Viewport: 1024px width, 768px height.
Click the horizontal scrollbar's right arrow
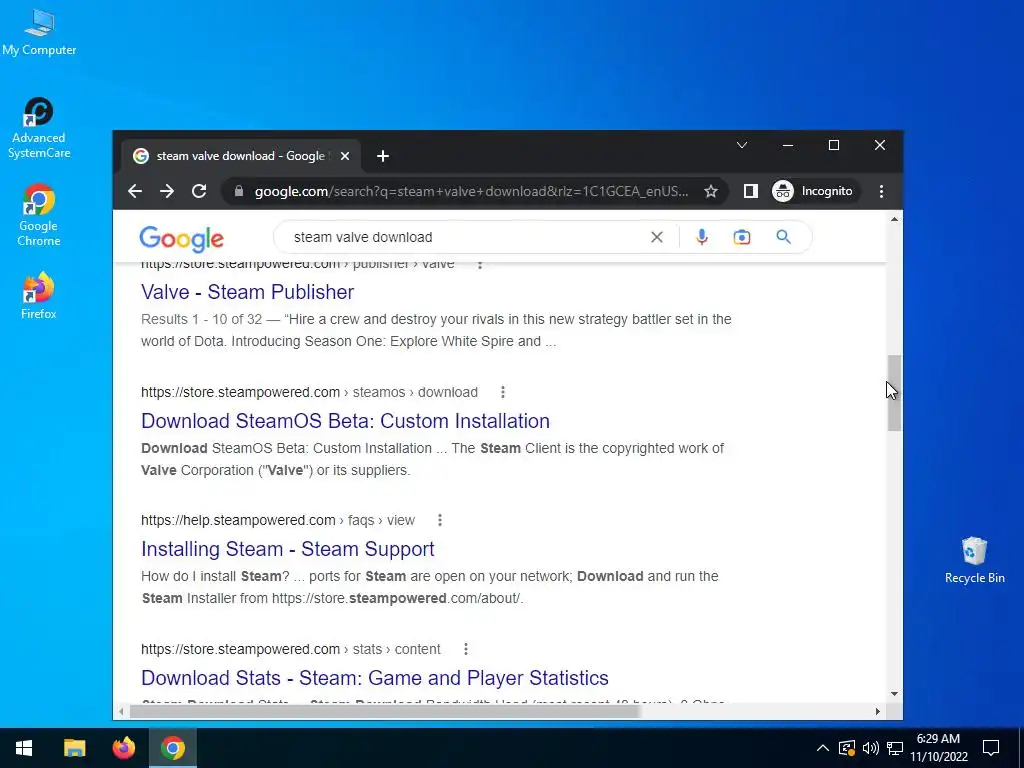coord(878,711)
